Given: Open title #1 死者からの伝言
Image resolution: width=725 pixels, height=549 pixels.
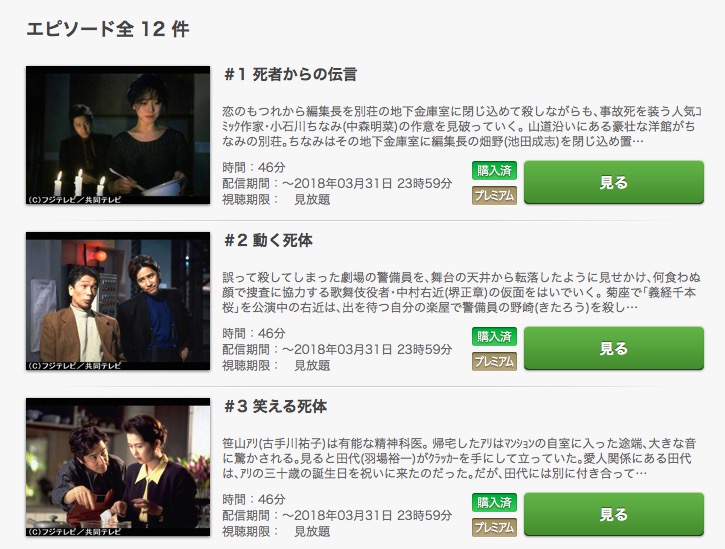Looking at the screenshot, I should pyautogui.click(x=290, y=74).
